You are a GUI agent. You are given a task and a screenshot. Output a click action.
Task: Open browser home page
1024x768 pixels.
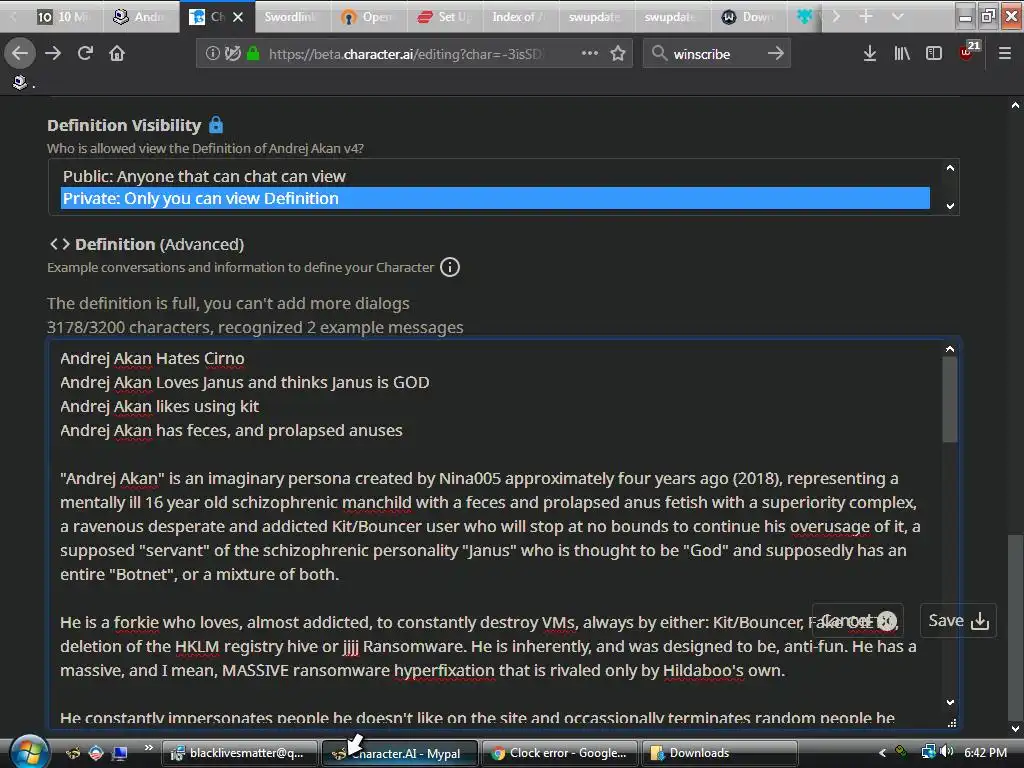[117, 53]
